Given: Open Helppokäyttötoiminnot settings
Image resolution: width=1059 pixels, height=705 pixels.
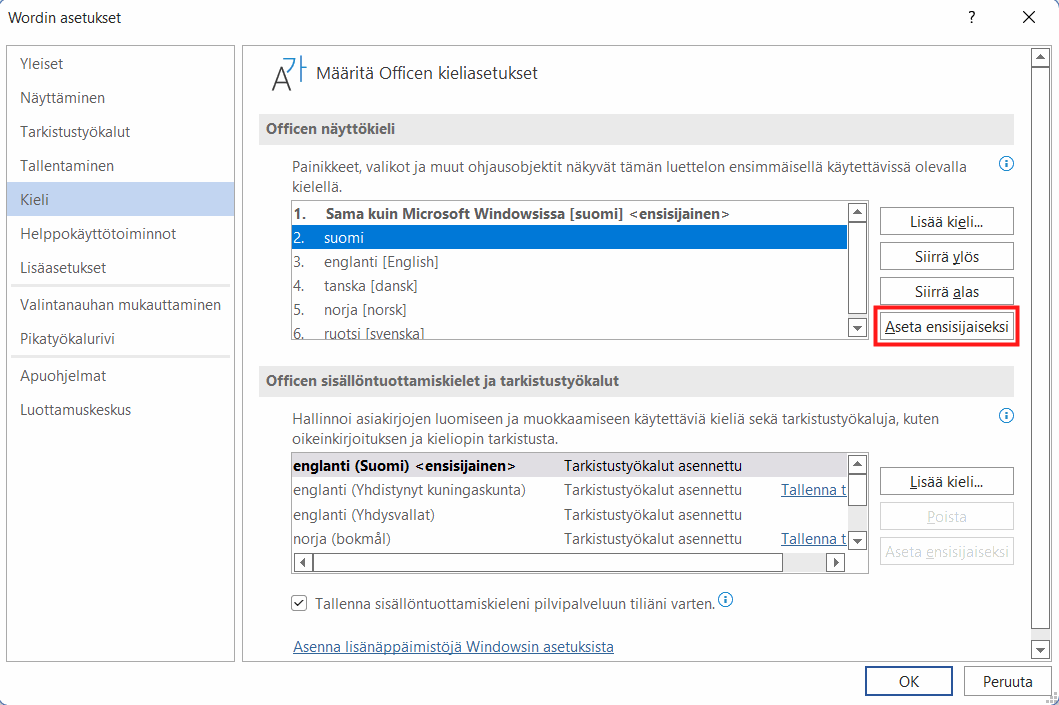Looking at the screenshot, I should 120,234.
